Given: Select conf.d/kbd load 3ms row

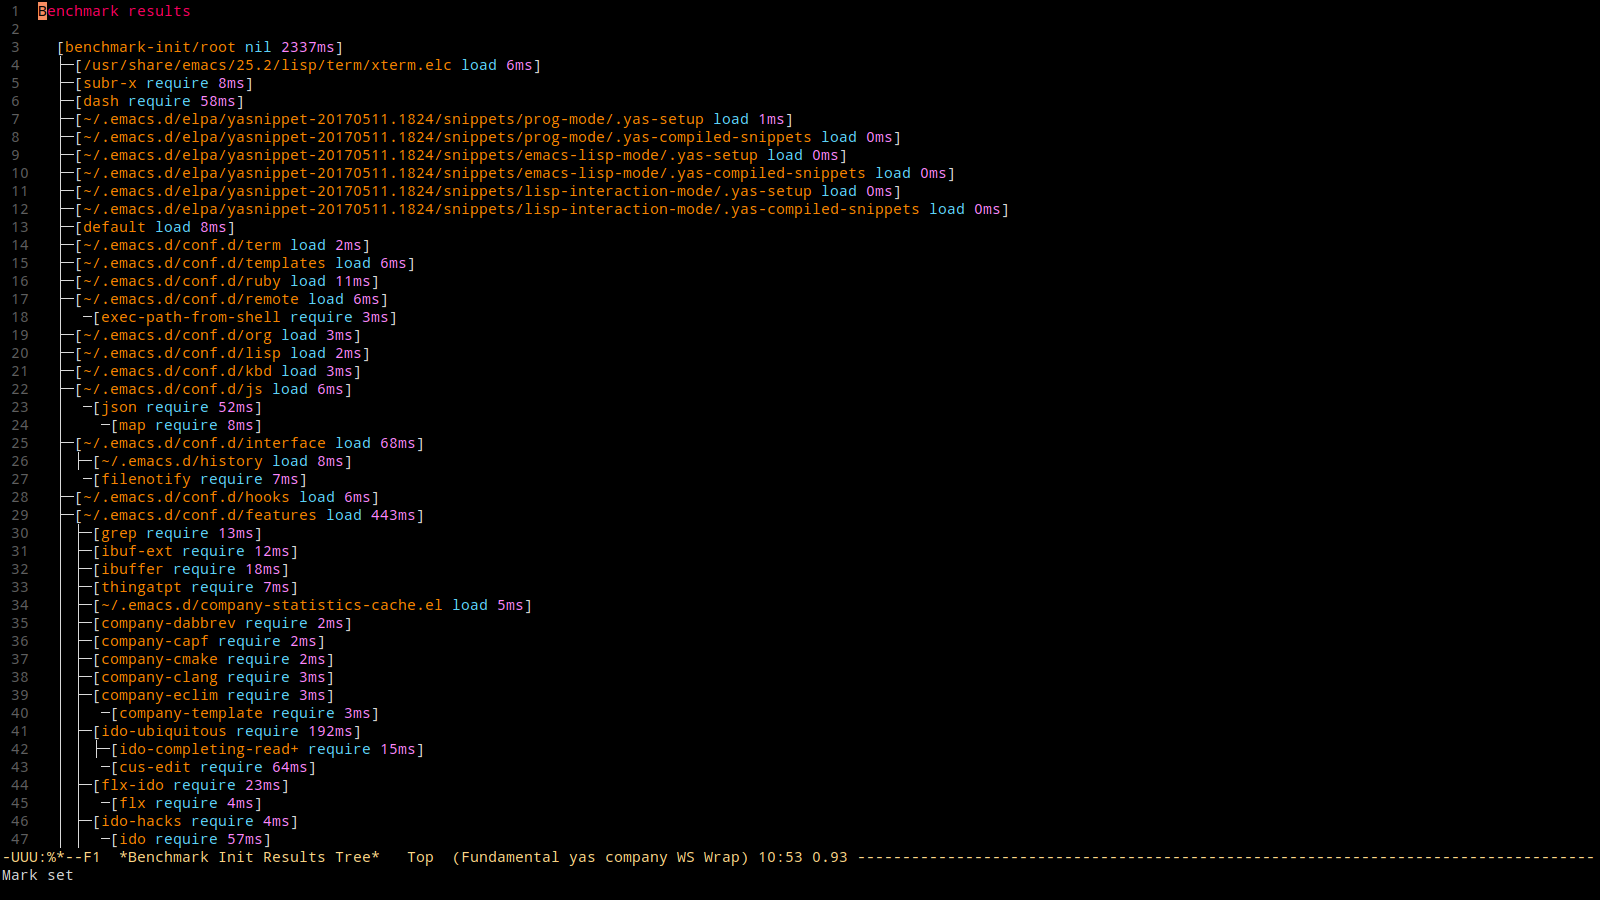Looking at the screenshot, I should tap(218, 371).
